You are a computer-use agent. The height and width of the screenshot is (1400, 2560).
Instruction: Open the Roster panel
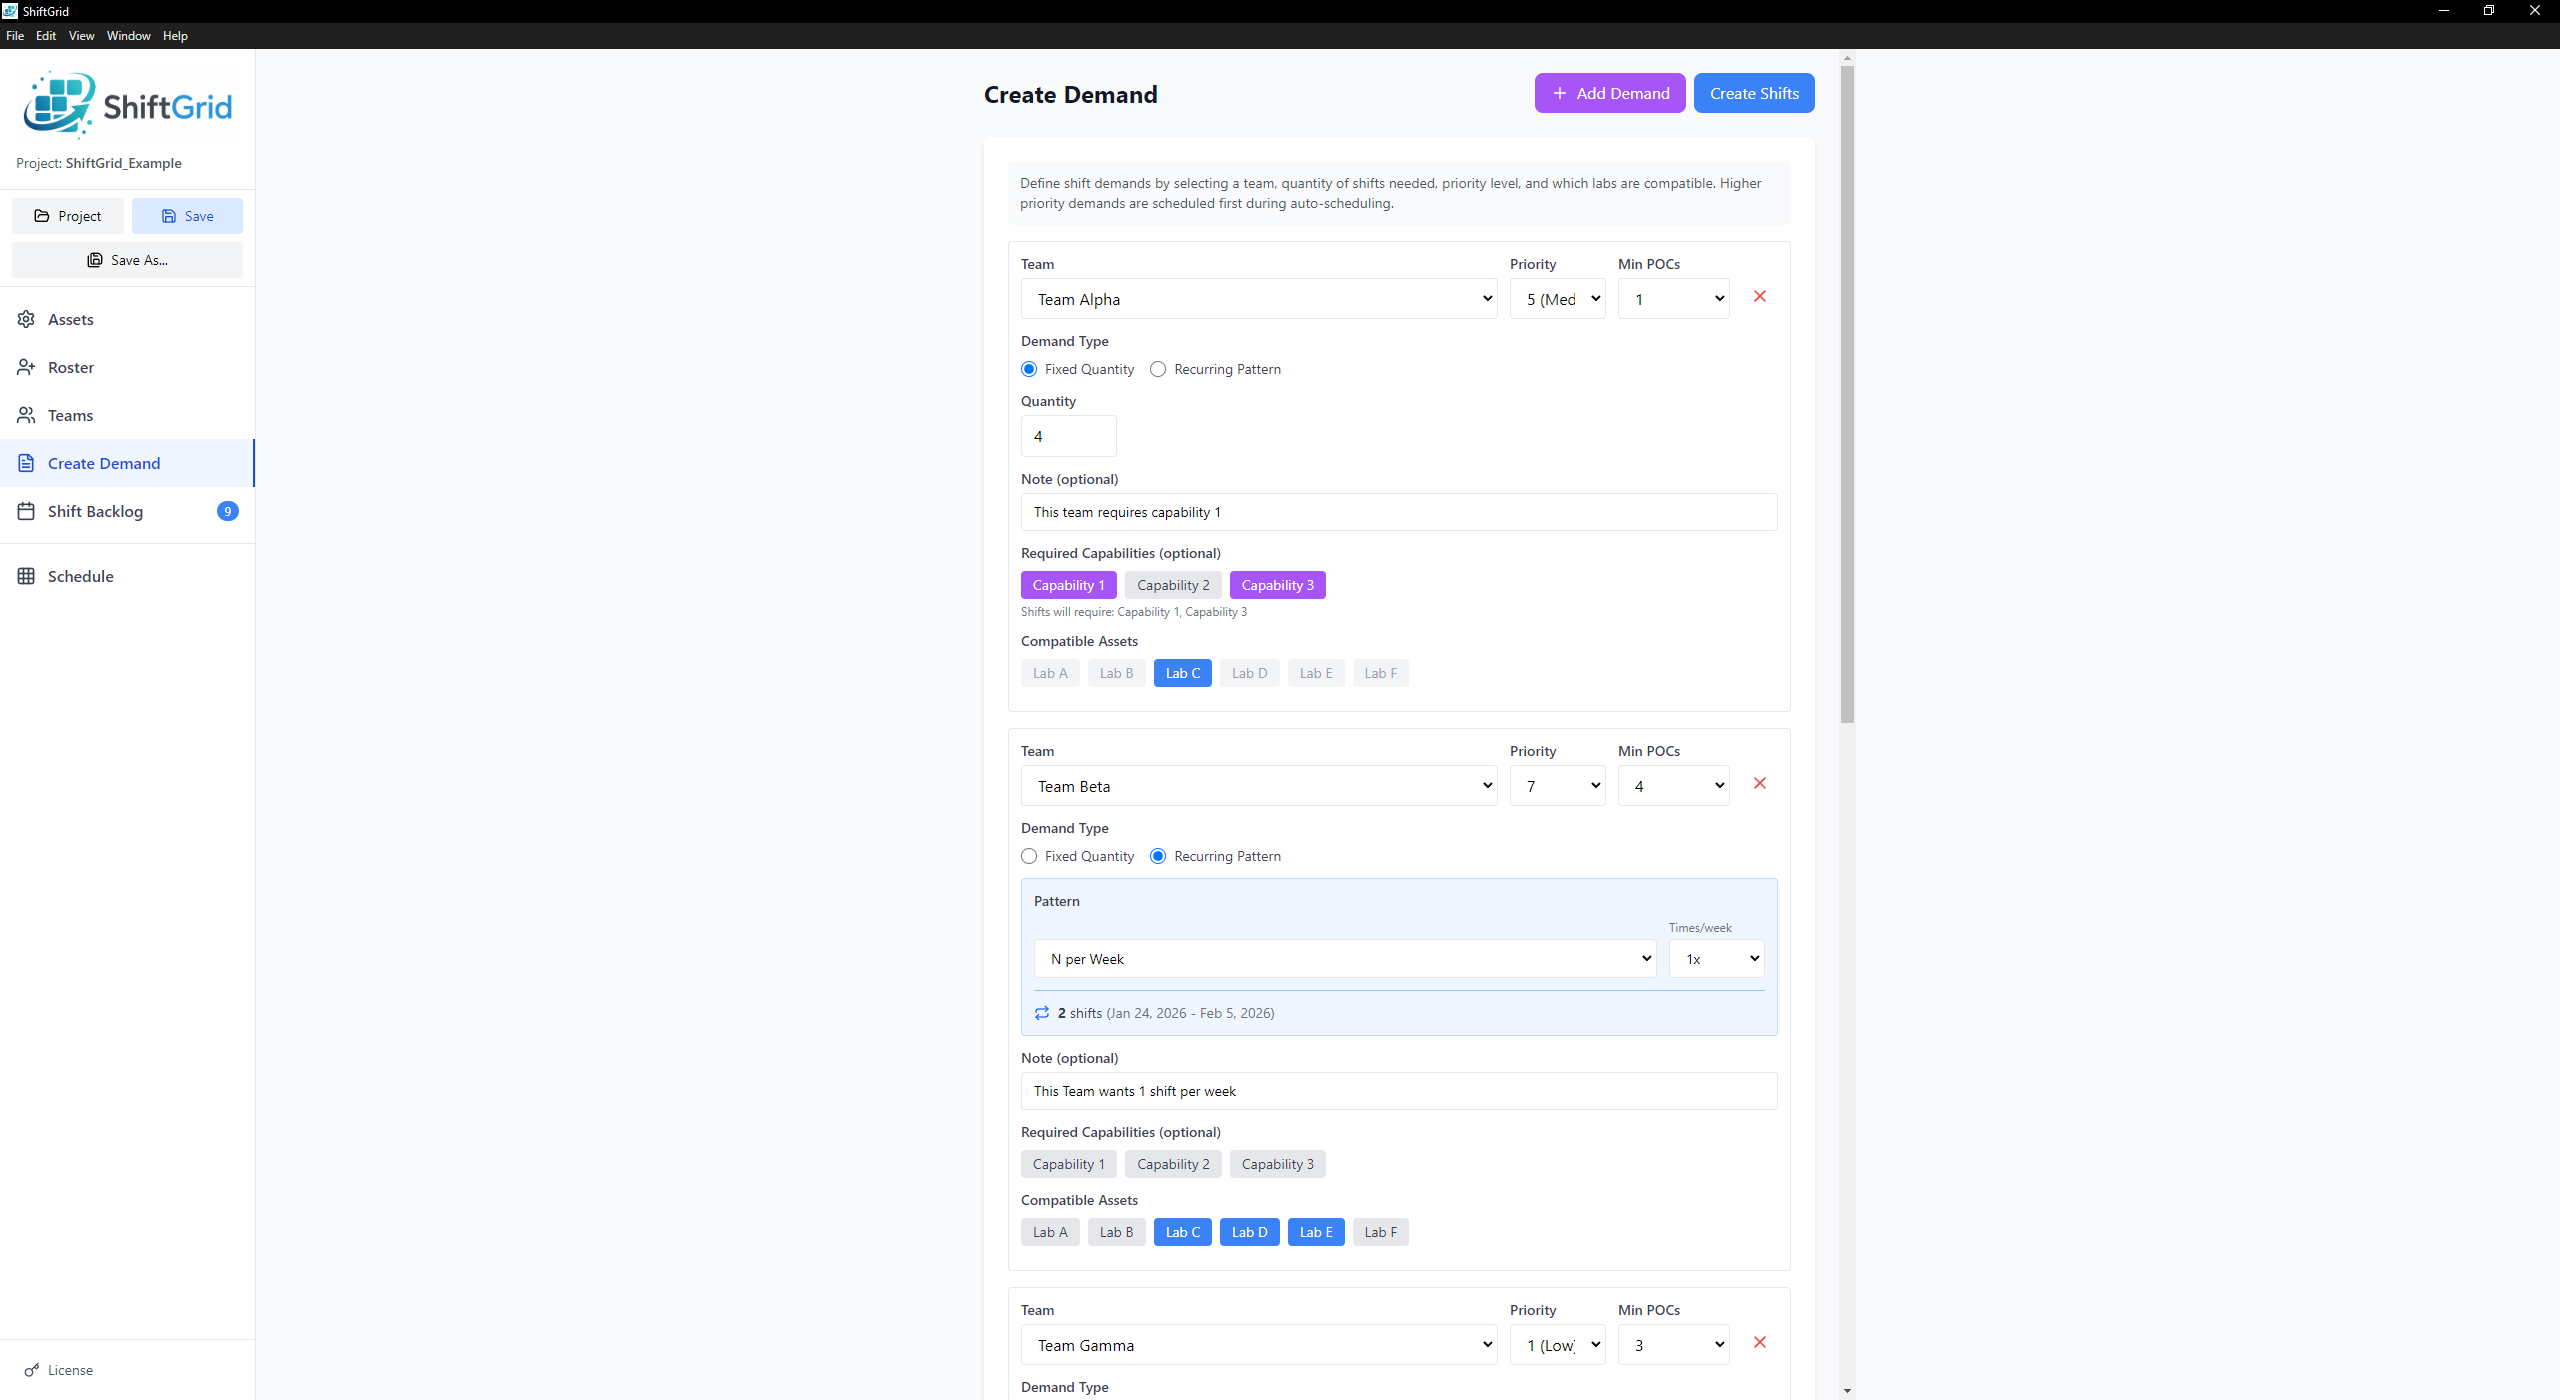pyautogui.click(x=71, y=367)
